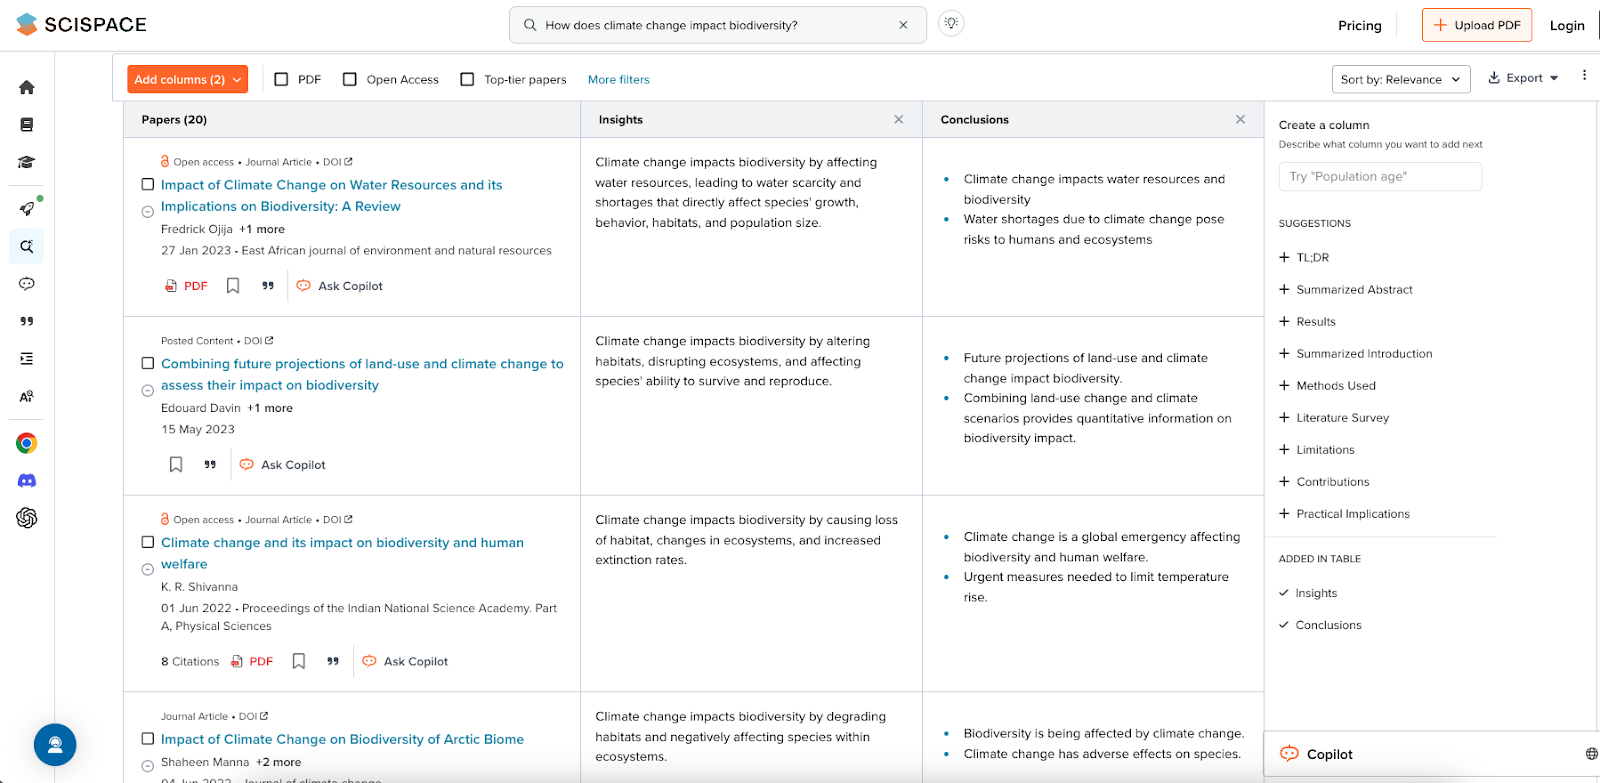Add the Methods Used suggested column
The height and width of the screenshot is (783, 1600).
click(1327, 386)
